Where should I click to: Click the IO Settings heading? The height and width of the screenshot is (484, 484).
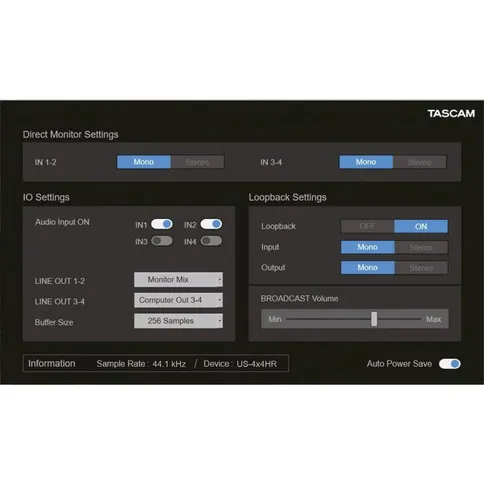(46, 197)
